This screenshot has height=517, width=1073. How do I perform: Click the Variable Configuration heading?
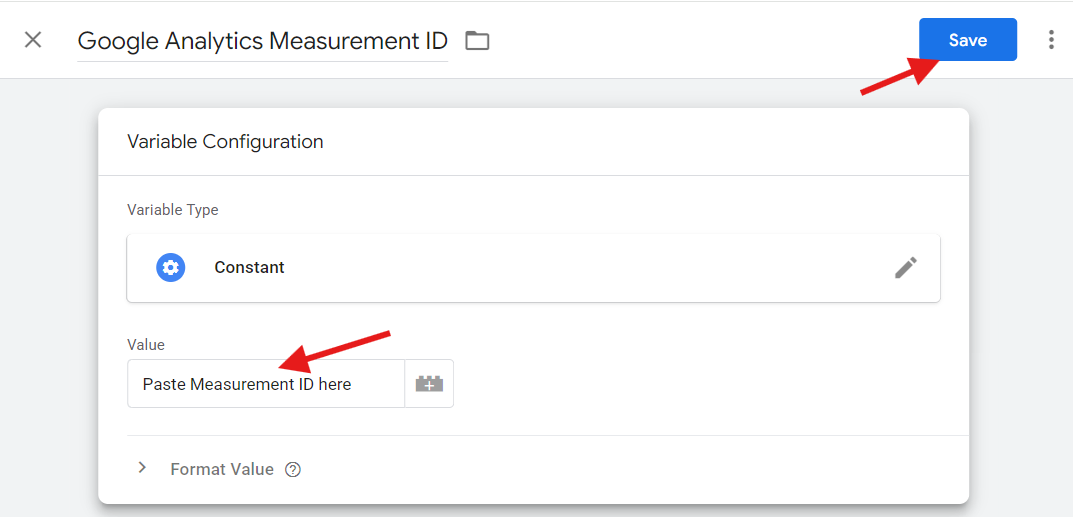point(225,142)
